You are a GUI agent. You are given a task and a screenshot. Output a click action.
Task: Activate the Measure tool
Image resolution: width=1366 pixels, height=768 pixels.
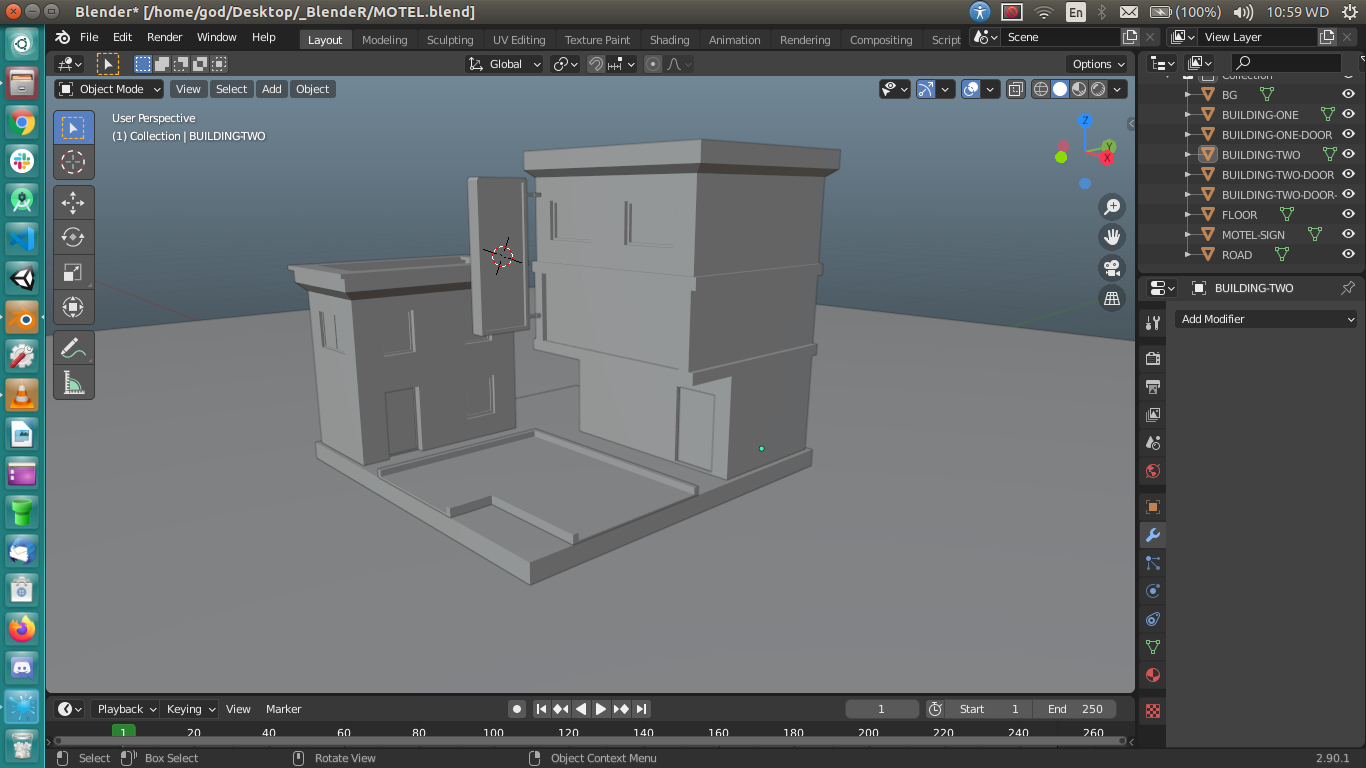74,381
